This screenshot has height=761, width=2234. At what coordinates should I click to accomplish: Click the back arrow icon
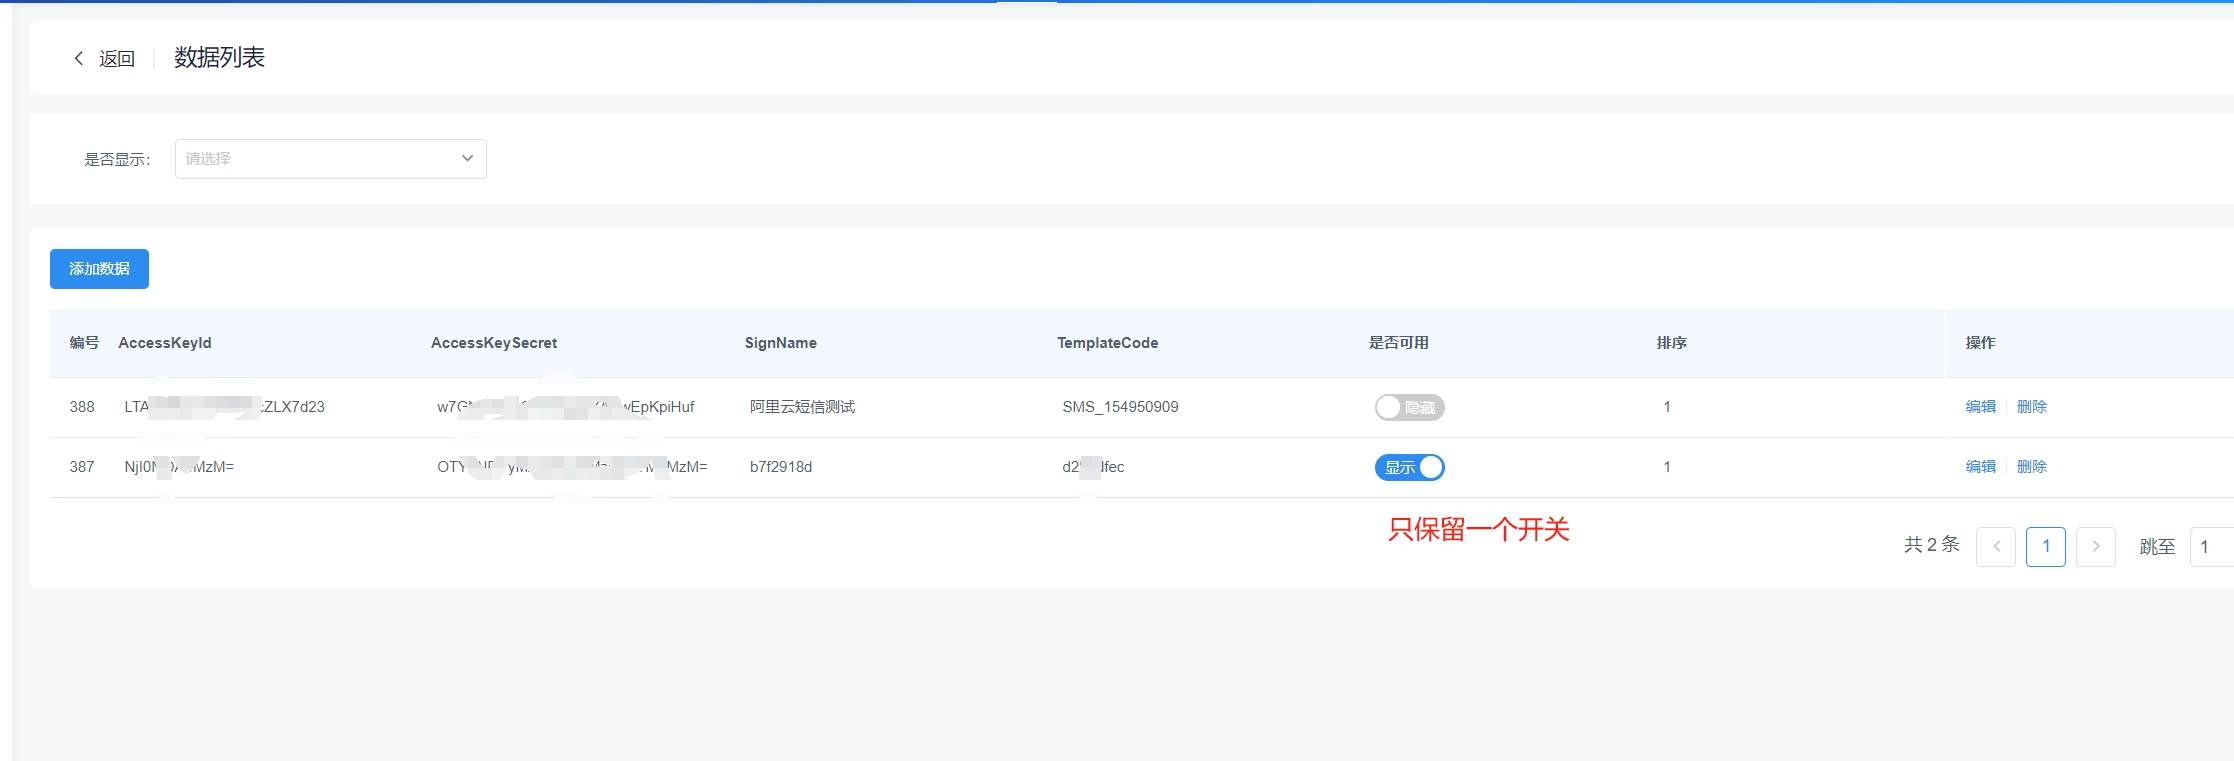[x=79, y=59]
